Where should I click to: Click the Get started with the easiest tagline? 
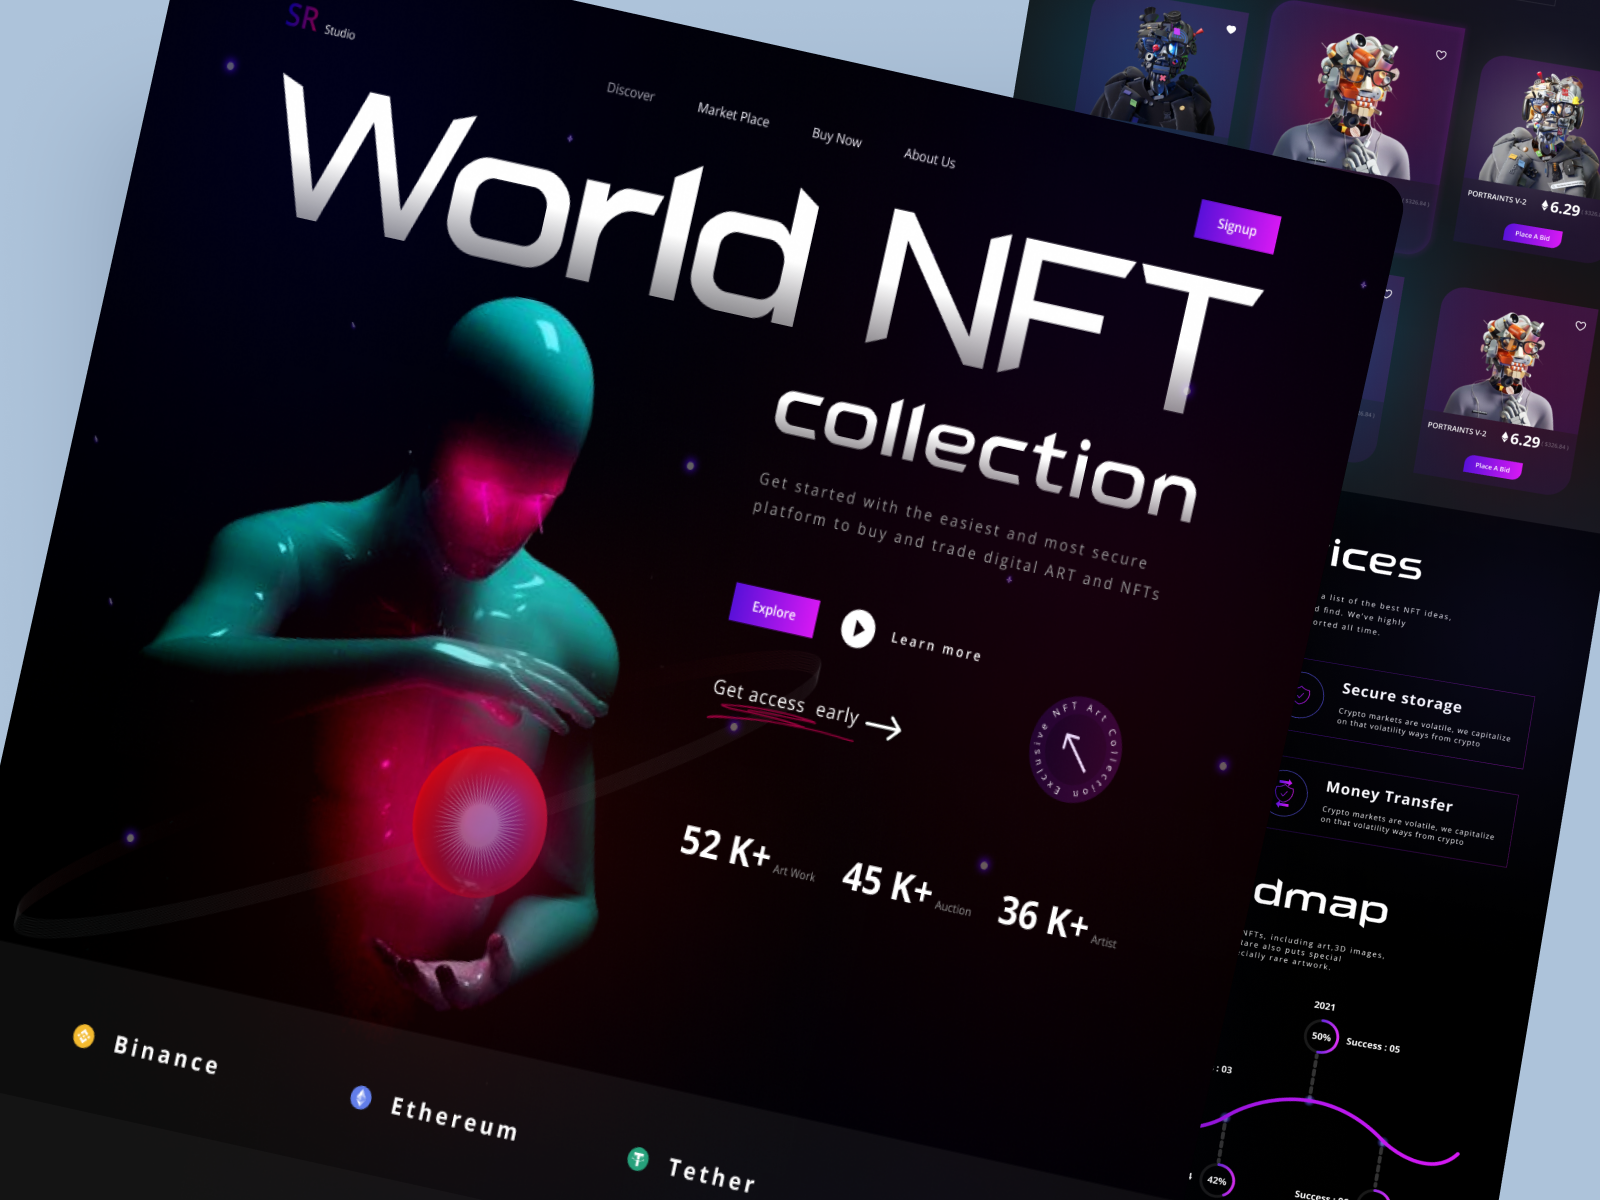tap(954, 536)
